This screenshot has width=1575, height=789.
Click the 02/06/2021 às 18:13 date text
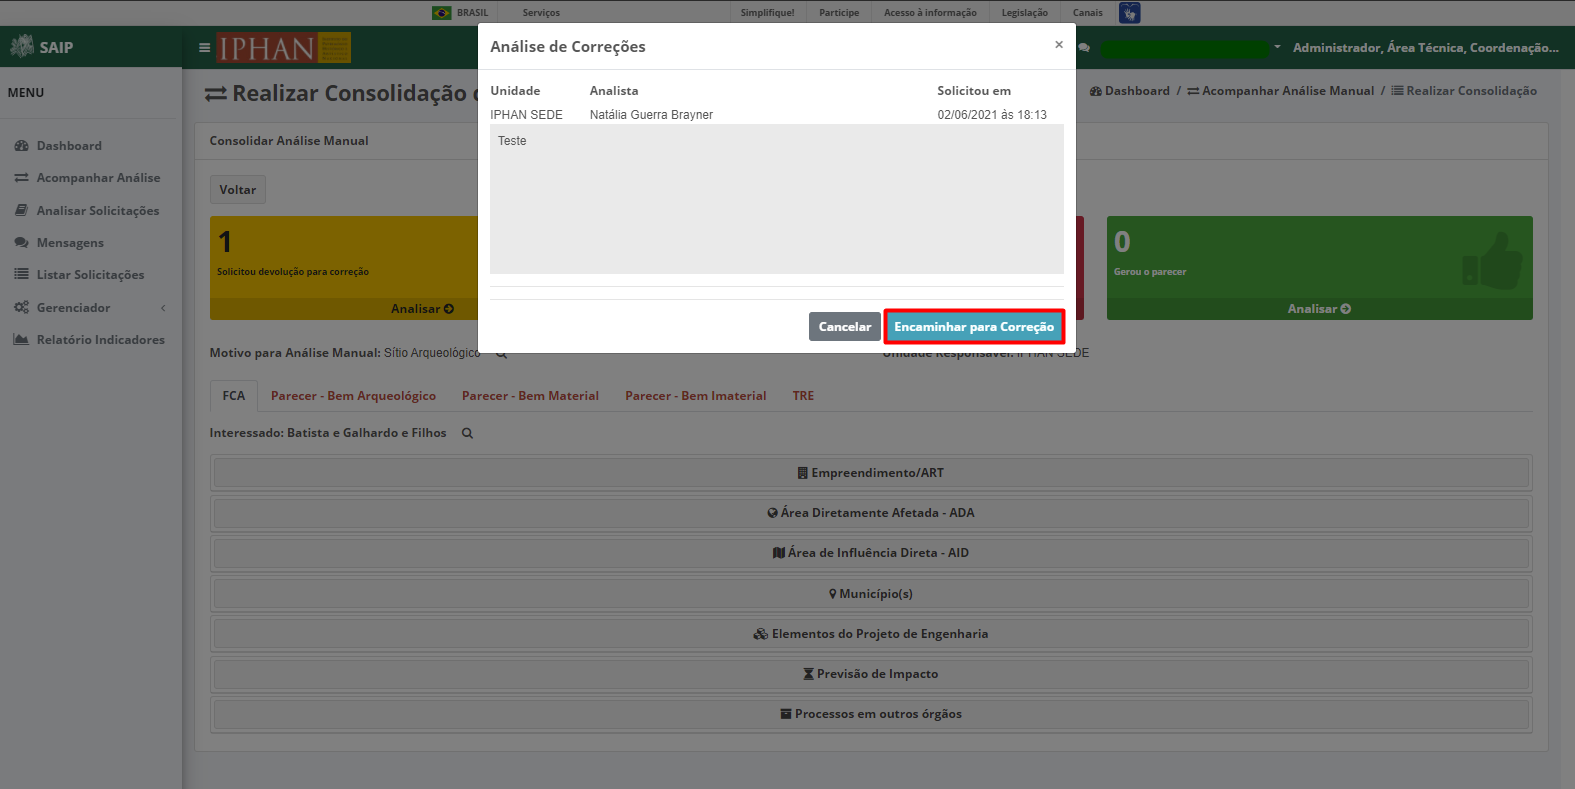(992, 115)
